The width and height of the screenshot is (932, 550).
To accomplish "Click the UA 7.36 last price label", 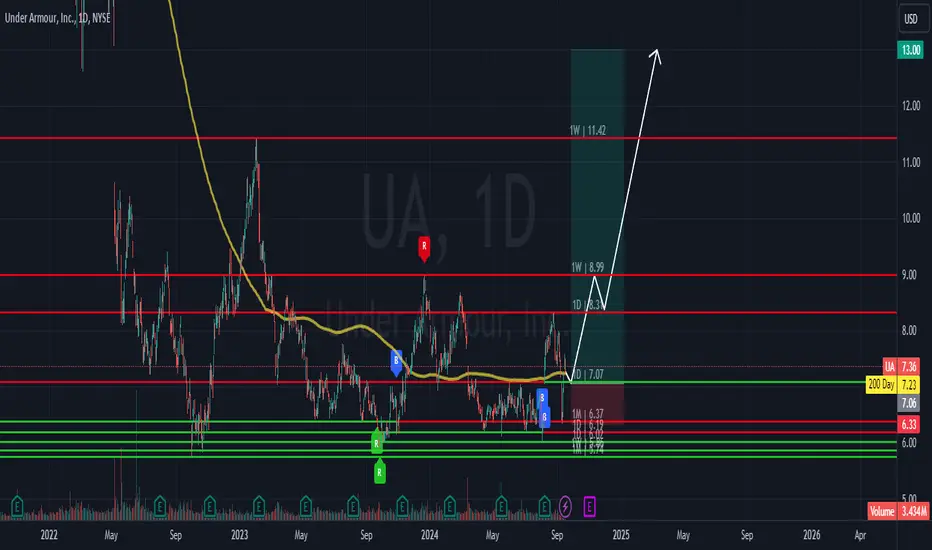I will tap(899, 366).
